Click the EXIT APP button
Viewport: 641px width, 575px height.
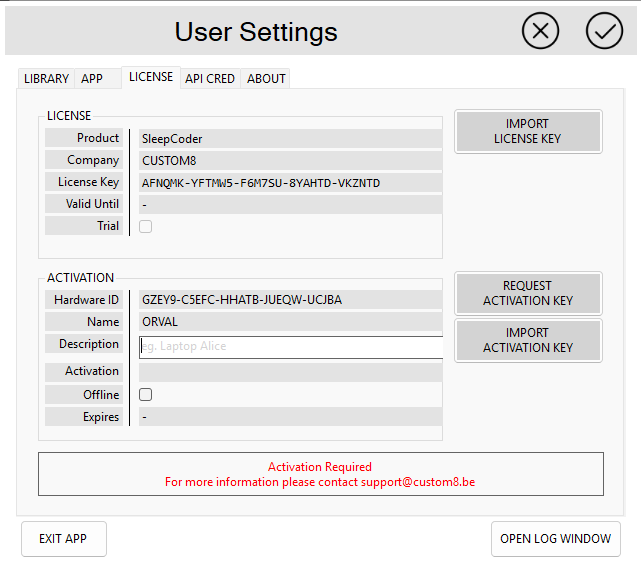[63, 539]
